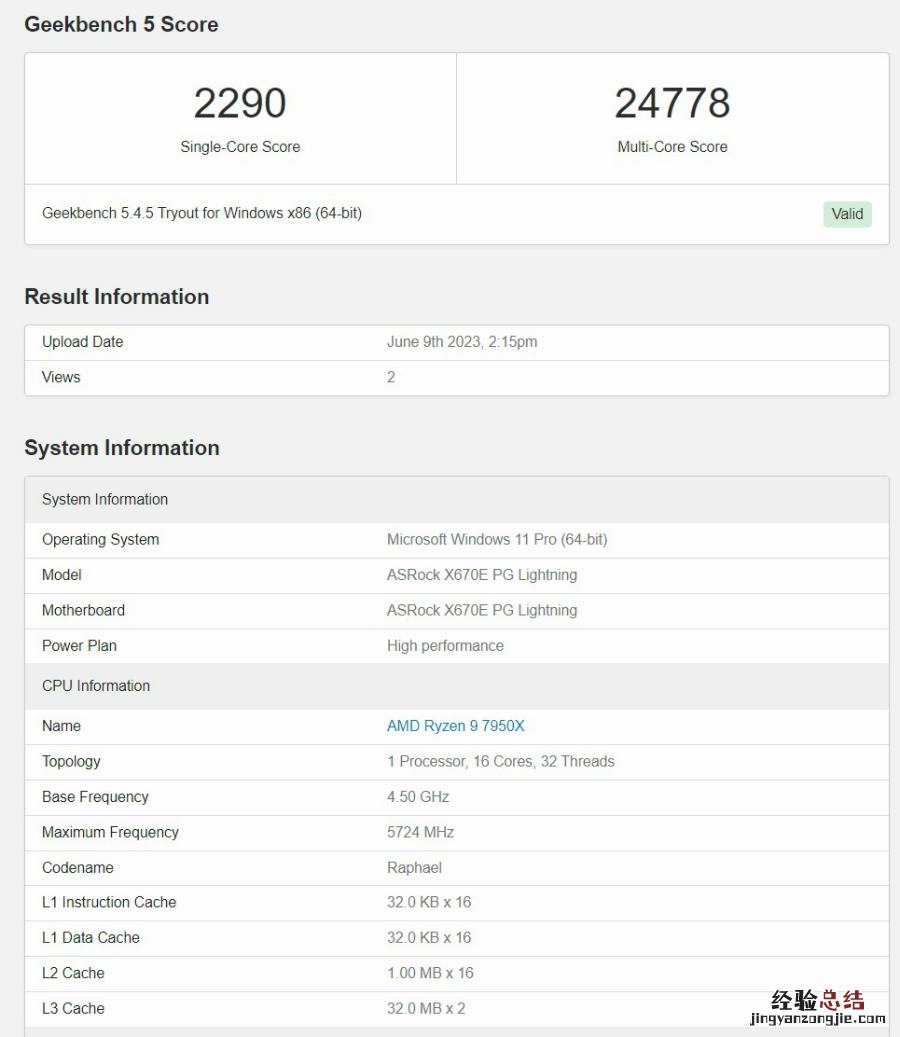Click the Maximum Frequency label
900x1037 pixels.
coord(110,833)
